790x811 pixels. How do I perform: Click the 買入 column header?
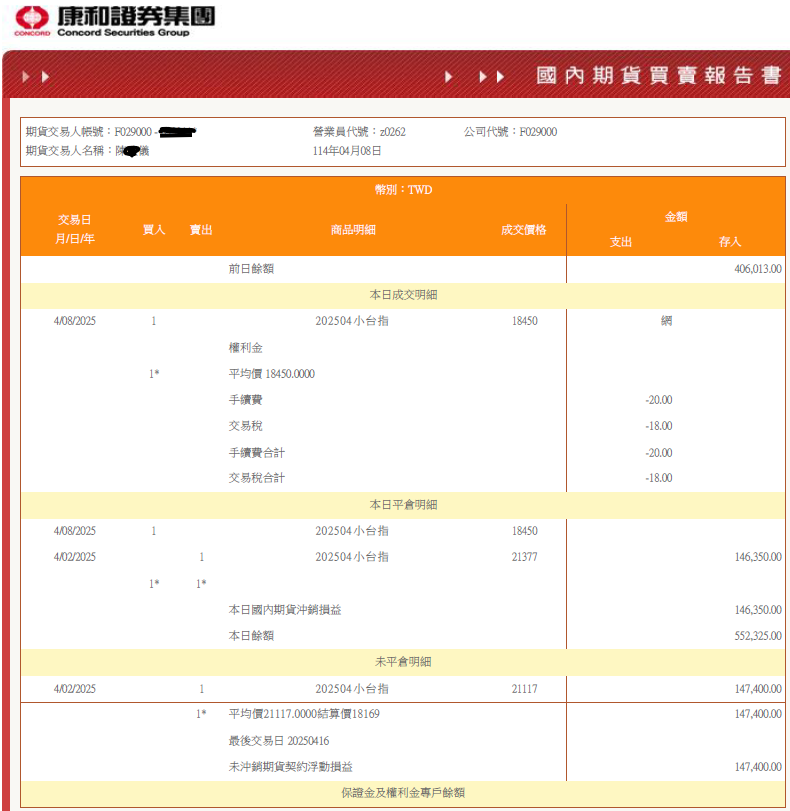pos(154,230)
